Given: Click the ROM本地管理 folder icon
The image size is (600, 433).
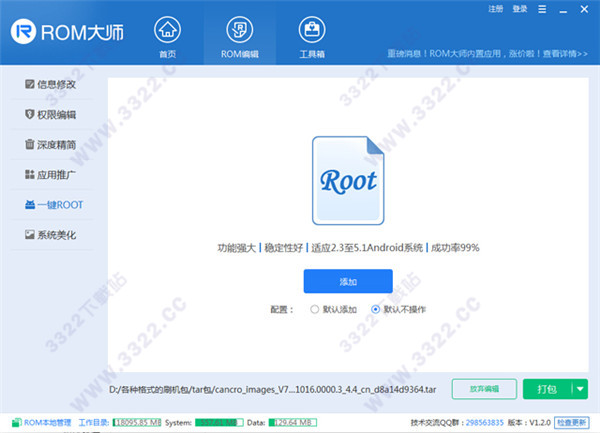Looking at the screenshot, I should [x=16, y=423].
